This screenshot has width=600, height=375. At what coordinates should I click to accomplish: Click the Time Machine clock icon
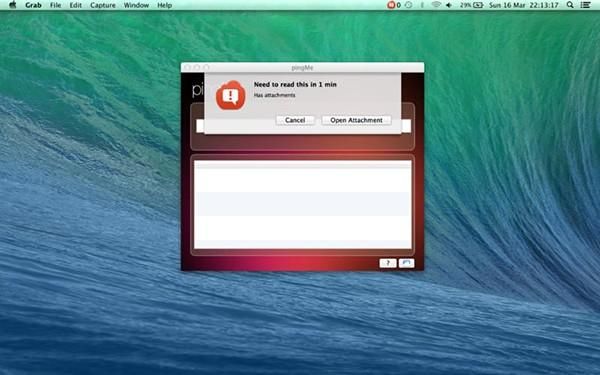409,5
